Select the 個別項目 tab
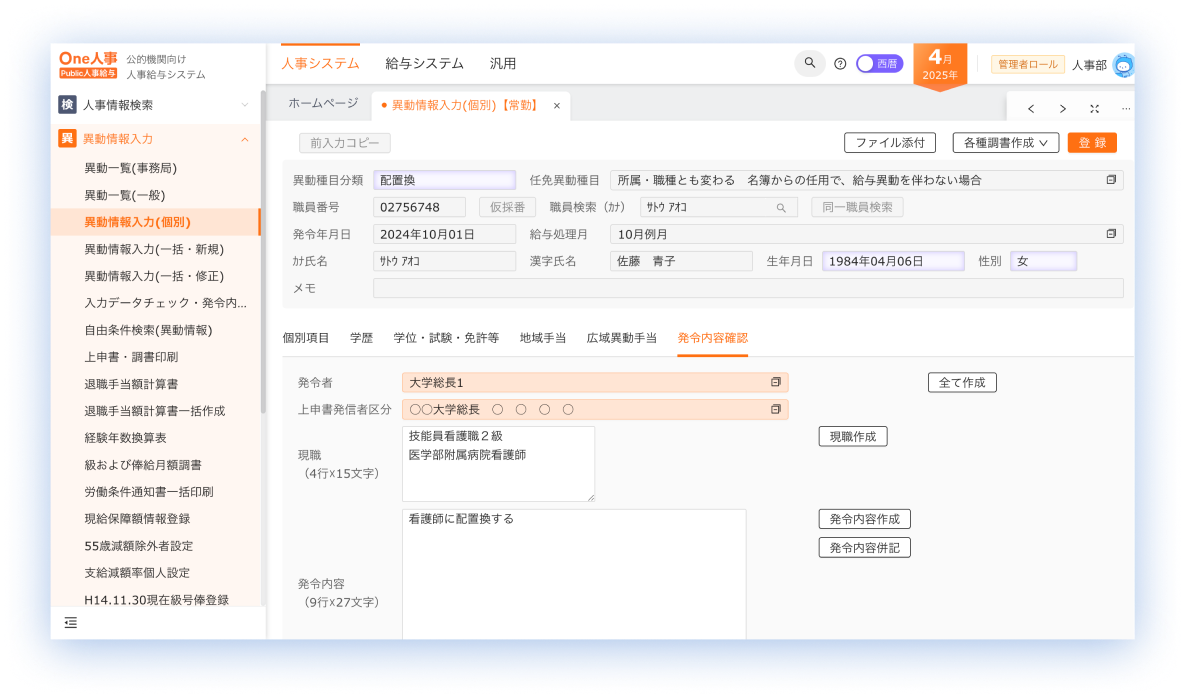 pos(306,338)
